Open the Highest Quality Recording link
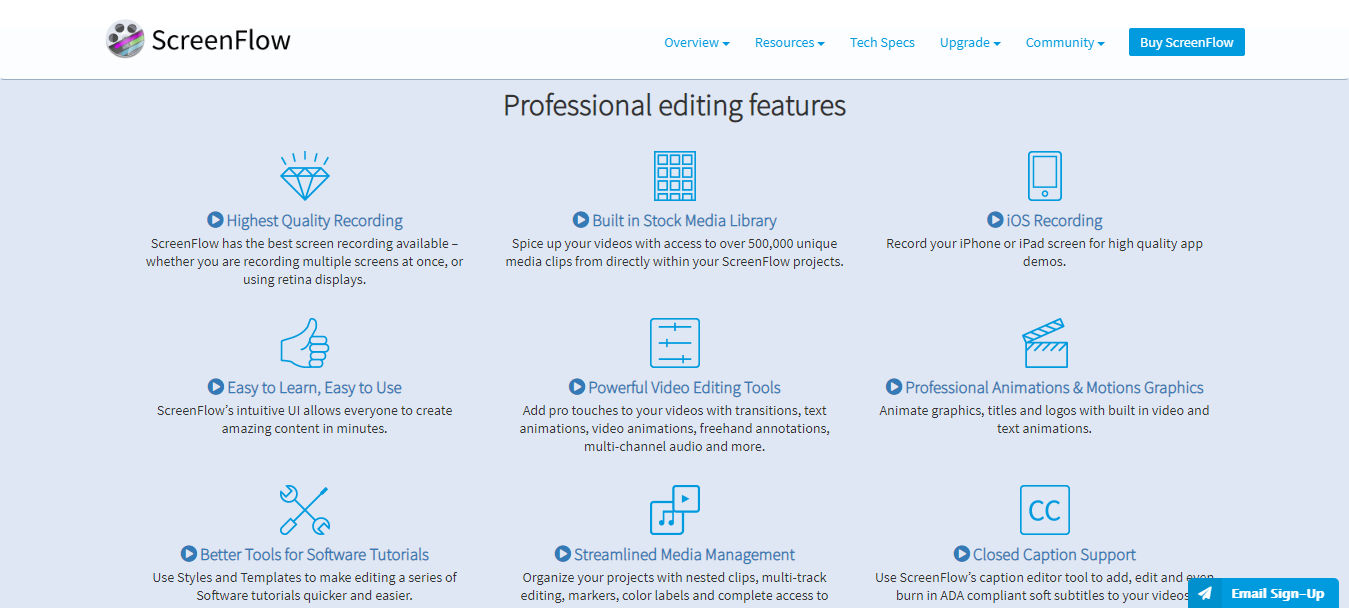 click(315, 221)
